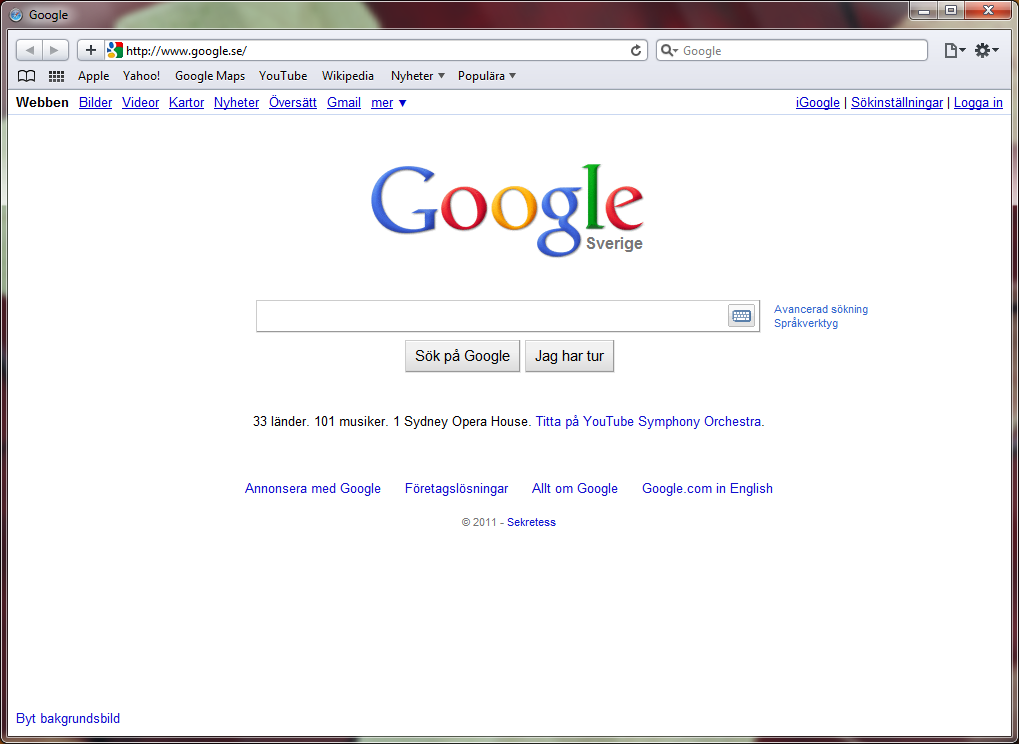This screenshot has height=744, width=1019.
Task: Open Nyheter link in Google nav
Action: click(x=237, y=103)
